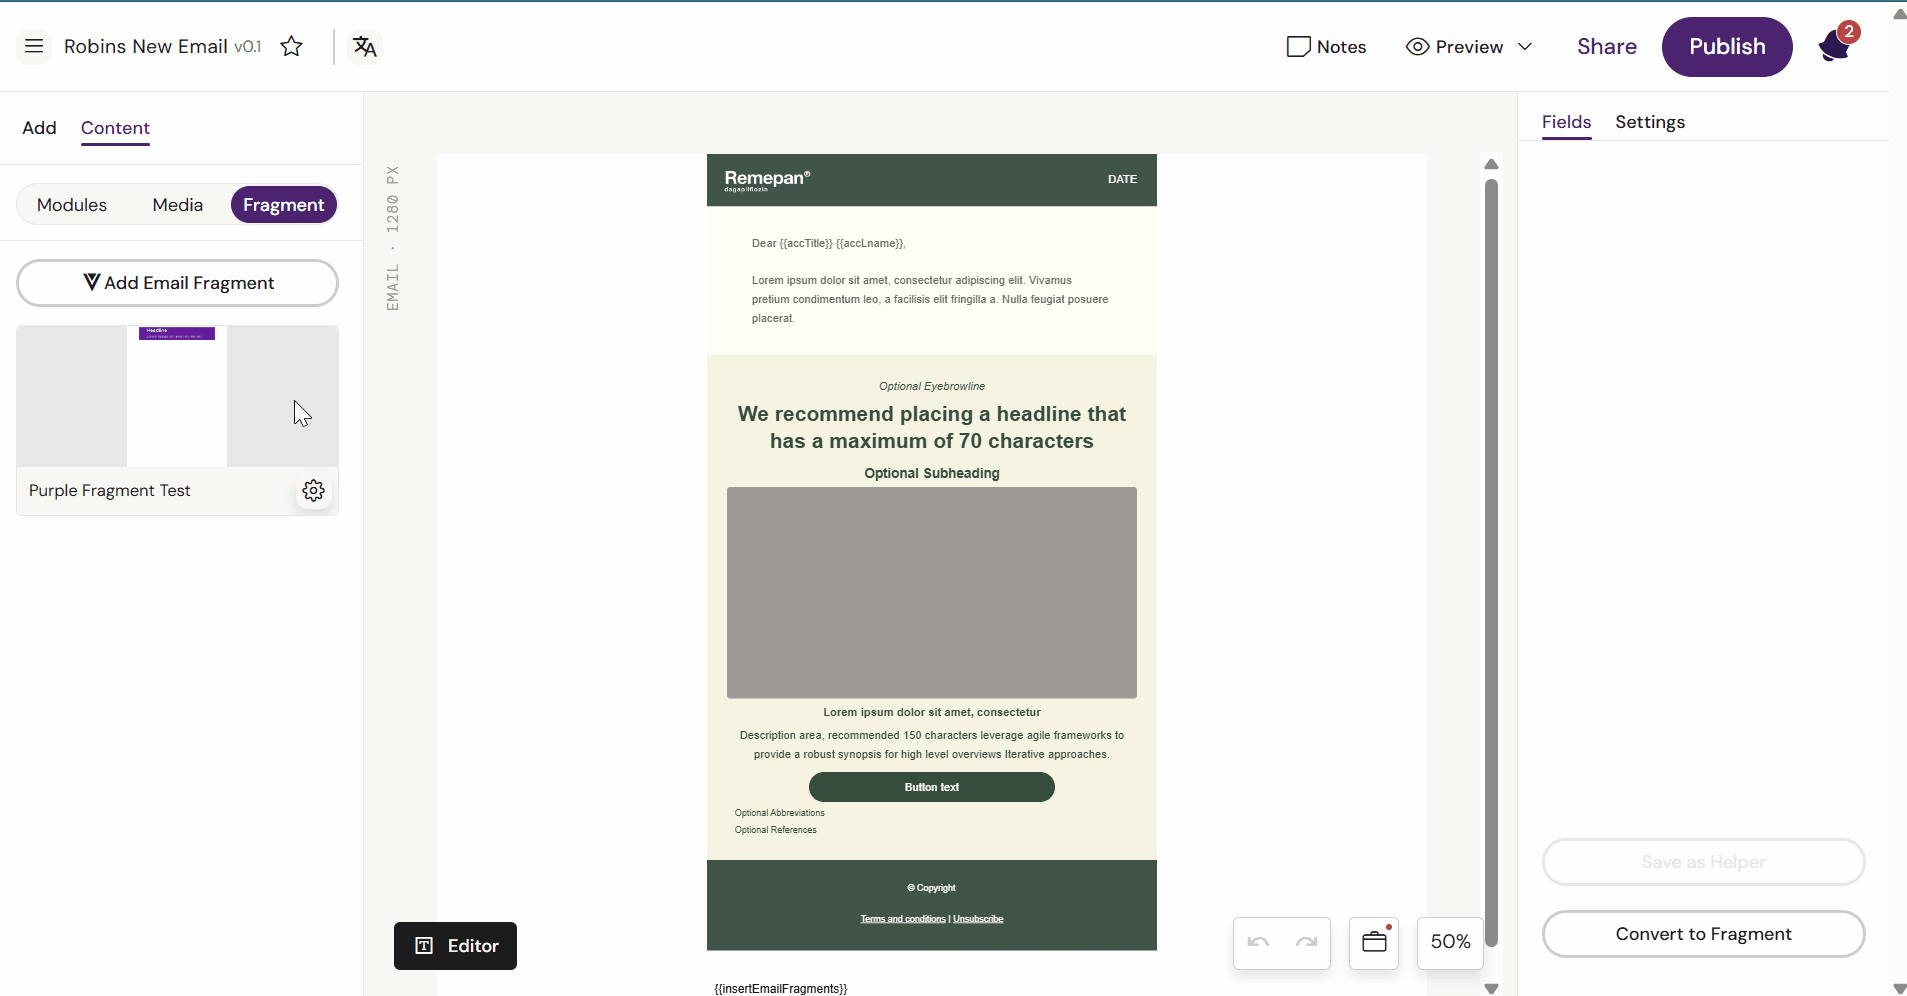The width and height of the screenshot is (1907, 996).
Task: Click Convert to Fragment button
Action: pyautogui.click(x=1703, y=934)
